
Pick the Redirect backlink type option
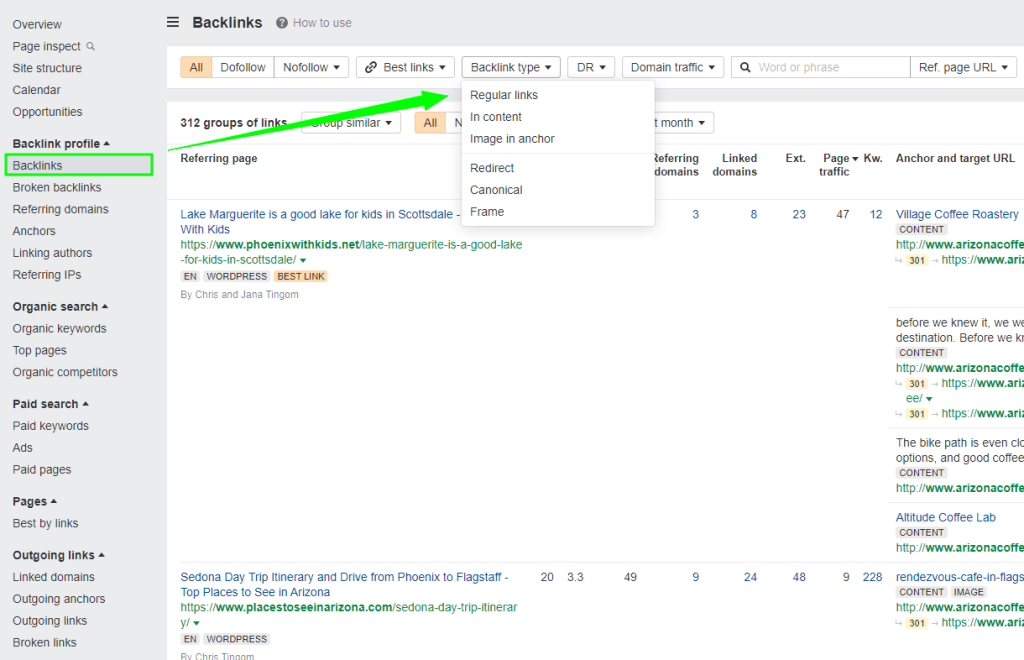pyautogui.click(x=492, y=168)
